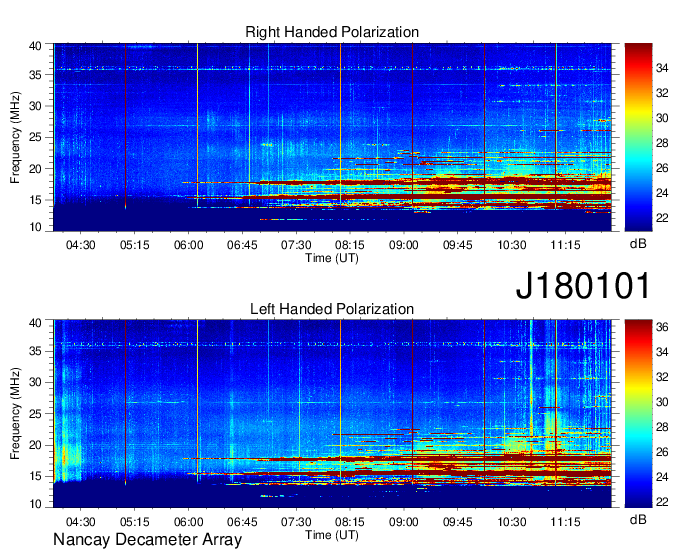The image size is (680, 552).
Task: Click the 30 MHz tick on Right Handed plot
Action: [36, 106]
